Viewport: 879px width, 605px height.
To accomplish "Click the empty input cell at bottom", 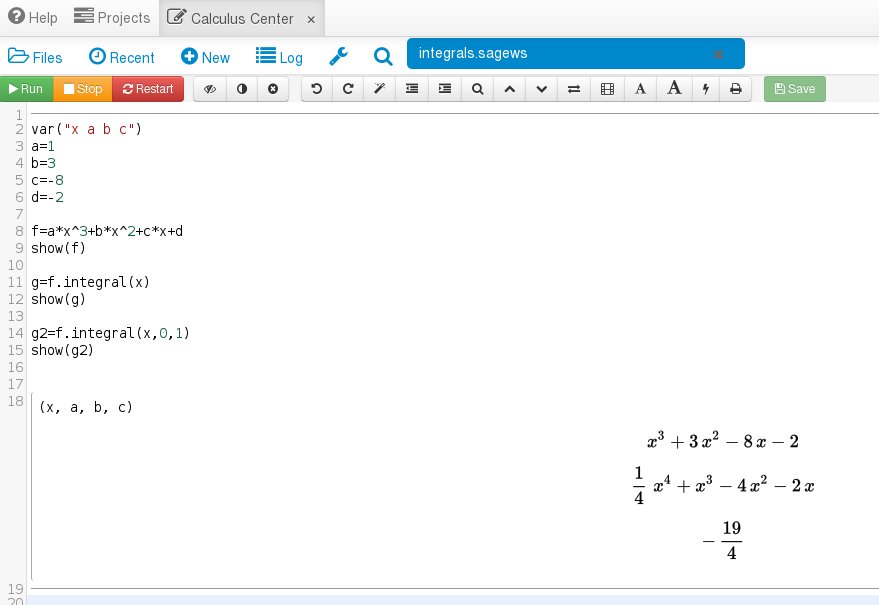I will tap(450, 599).
